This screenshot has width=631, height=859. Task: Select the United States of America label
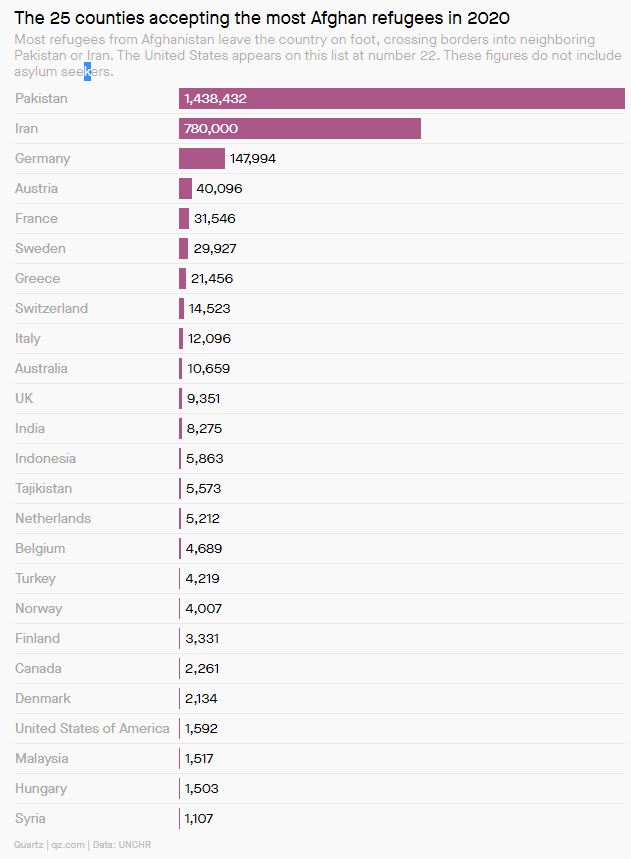click(93, 728)
